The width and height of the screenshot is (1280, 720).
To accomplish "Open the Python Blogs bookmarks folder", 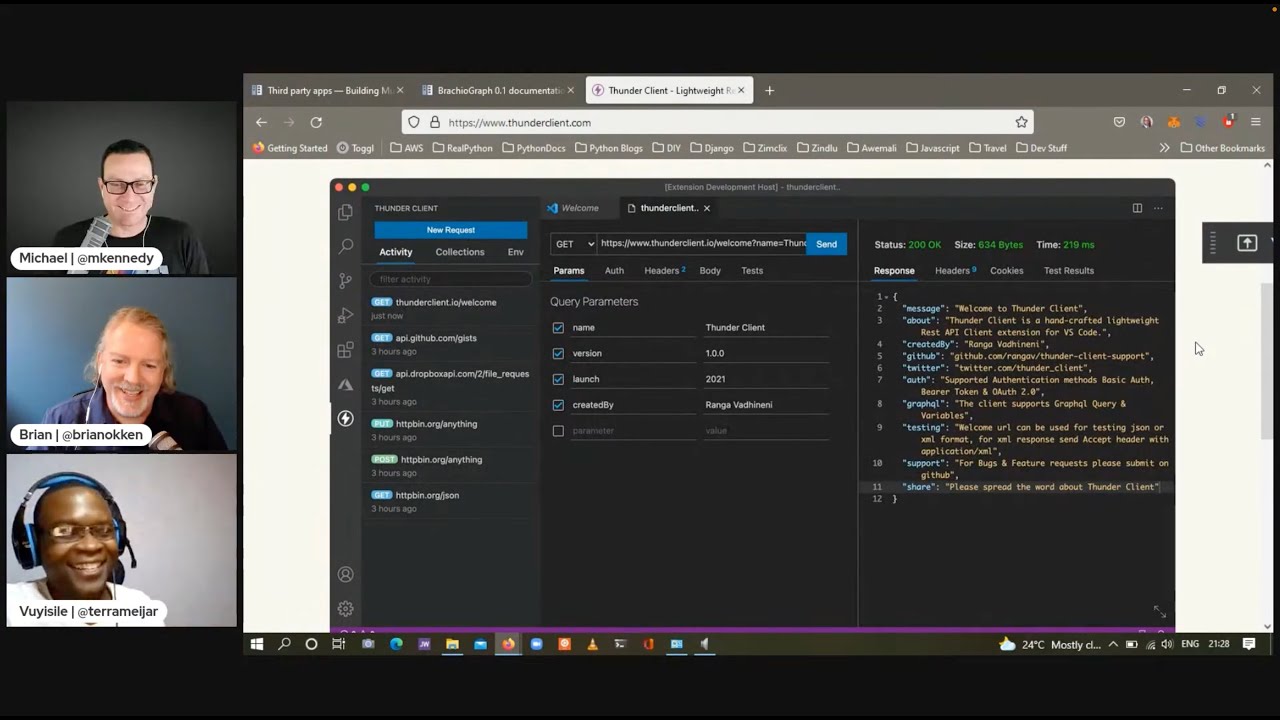I will click(x=608, y=148).
